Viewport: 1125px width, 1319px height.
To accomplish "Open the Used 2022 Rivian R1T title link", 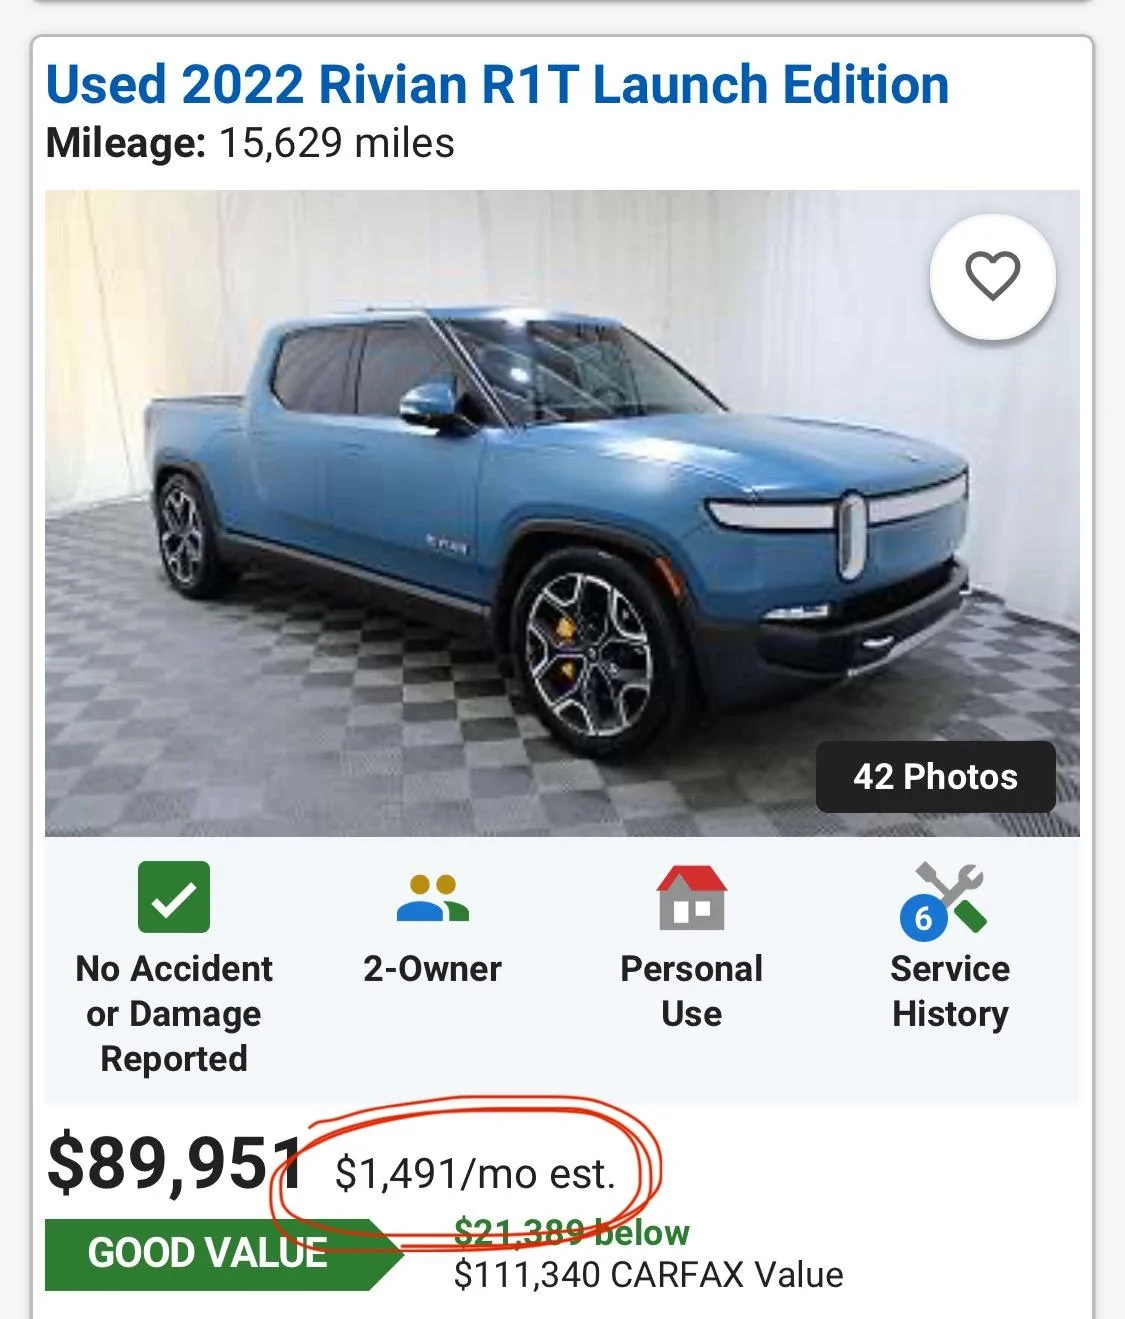I will (x=497, y=84).
